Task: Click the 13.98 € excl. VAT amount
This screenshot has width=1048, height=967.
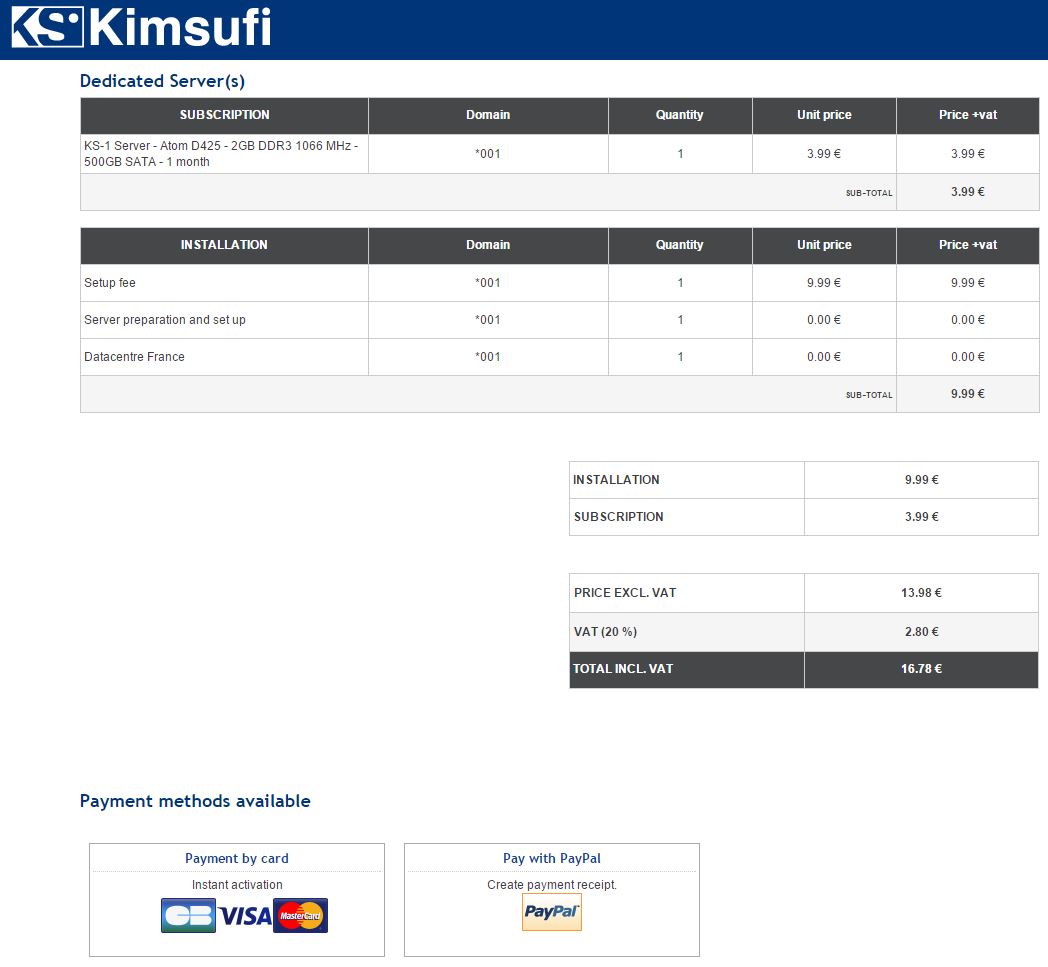Action: coord(921,593)
